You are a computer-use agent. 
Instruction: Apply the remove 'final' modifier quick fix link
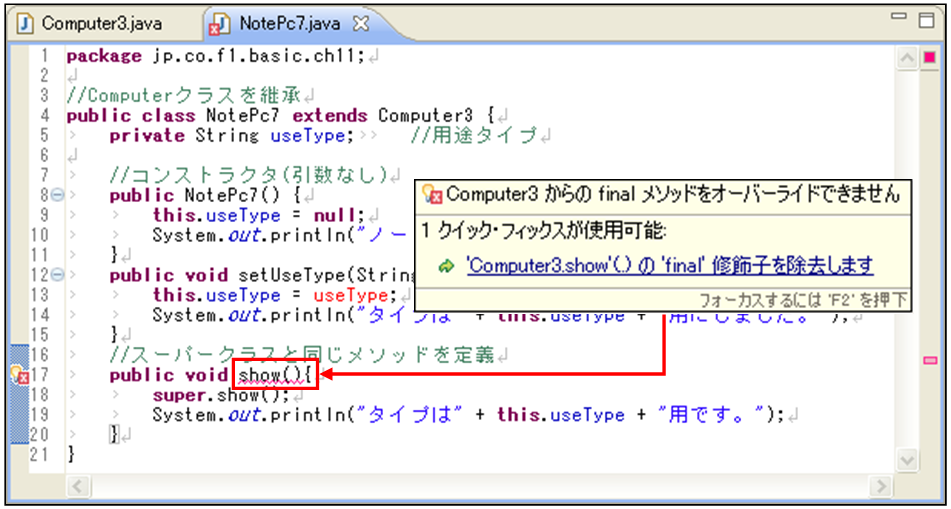[669, 266]
